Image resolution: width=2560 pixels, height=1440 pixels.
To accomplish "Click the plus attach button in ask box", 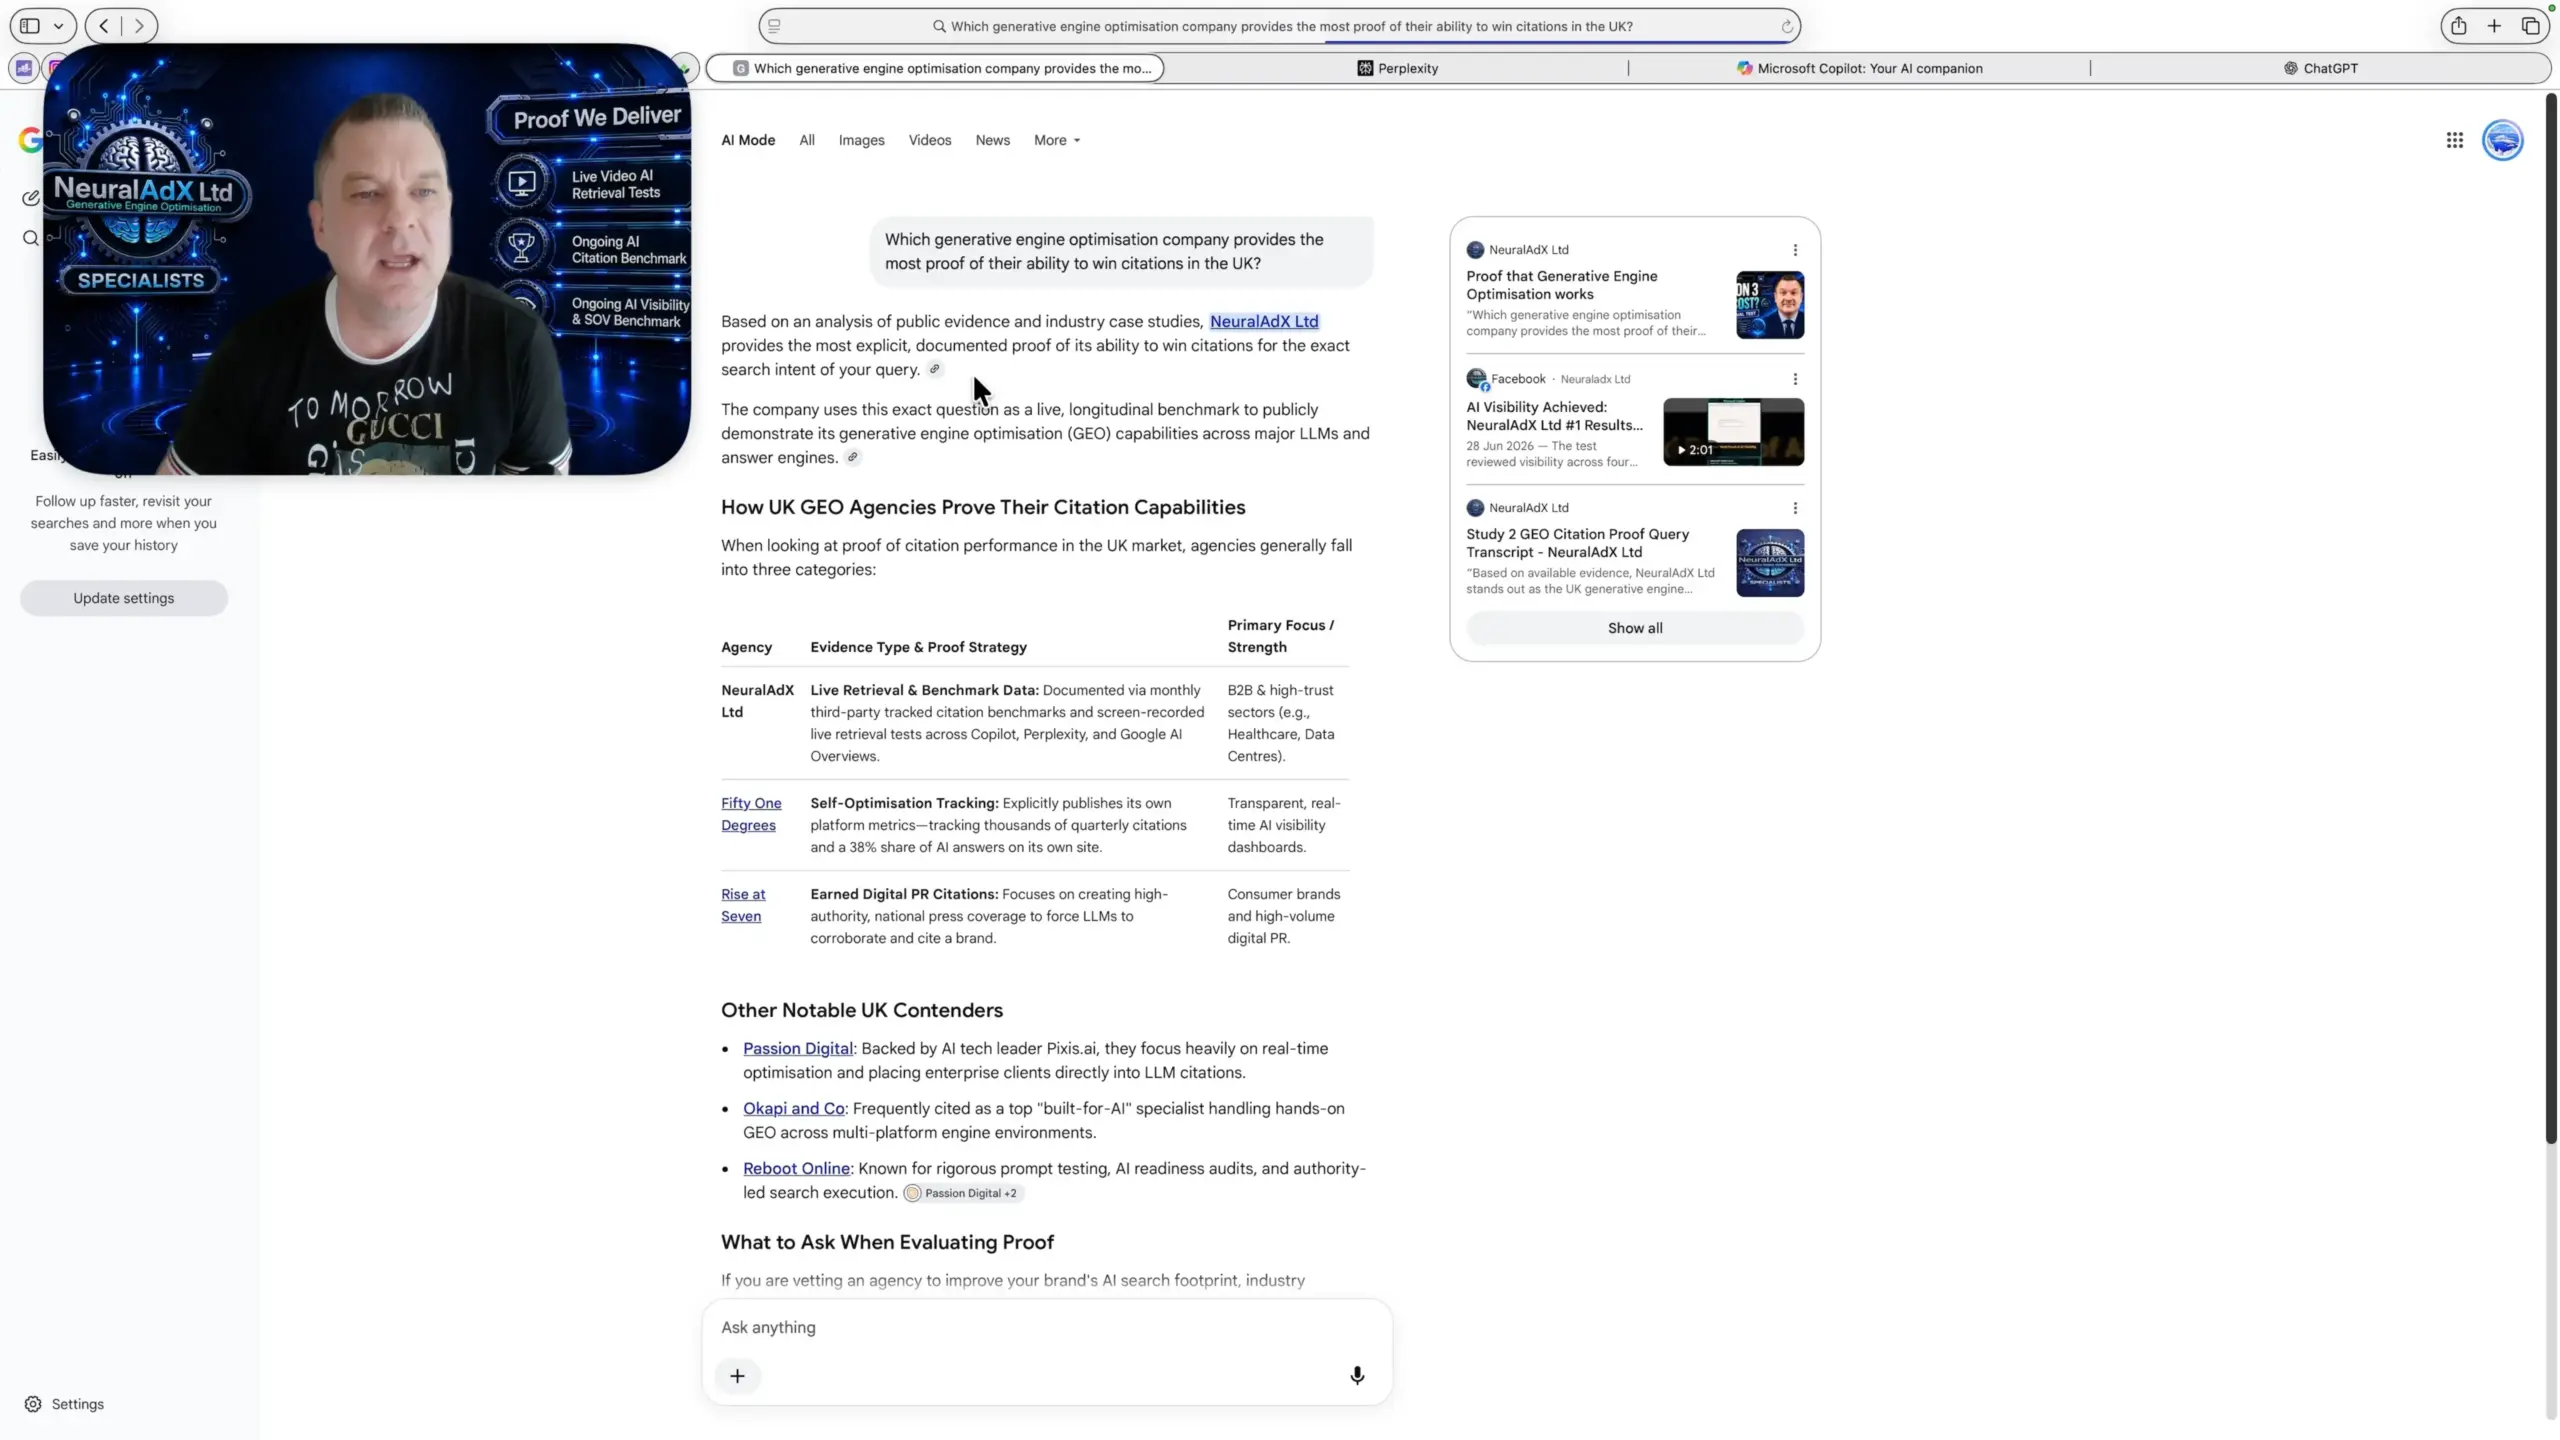I will (737, 1376).
